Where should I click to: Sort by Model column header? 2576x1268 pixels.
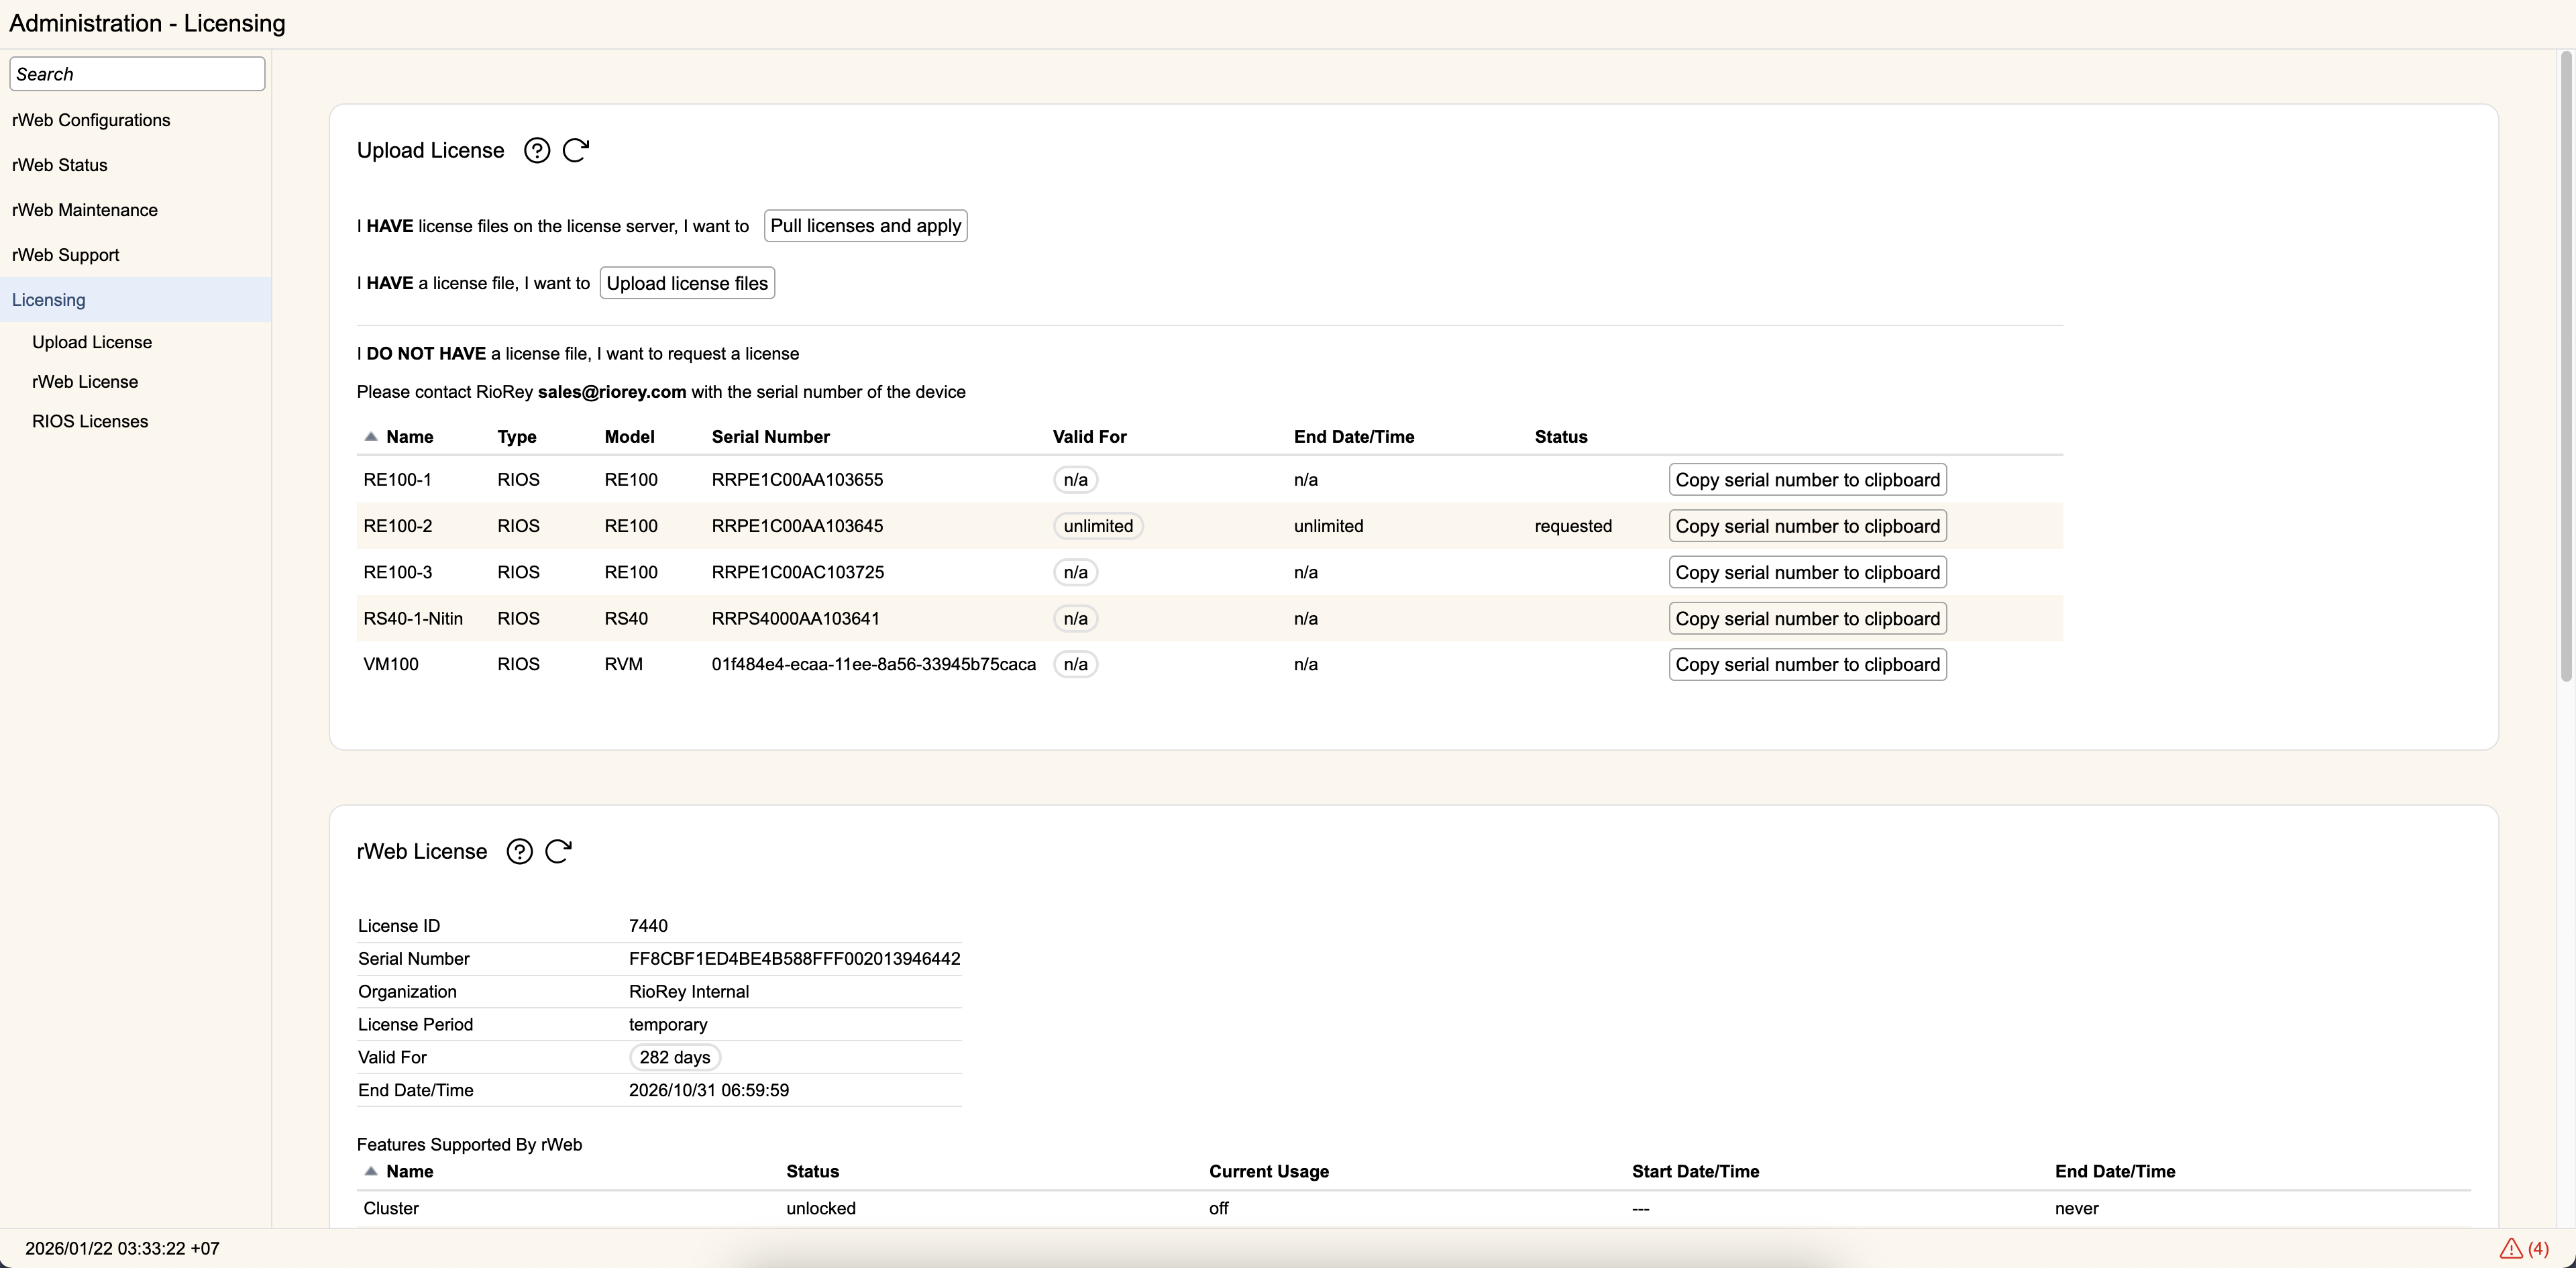[629, 437]
